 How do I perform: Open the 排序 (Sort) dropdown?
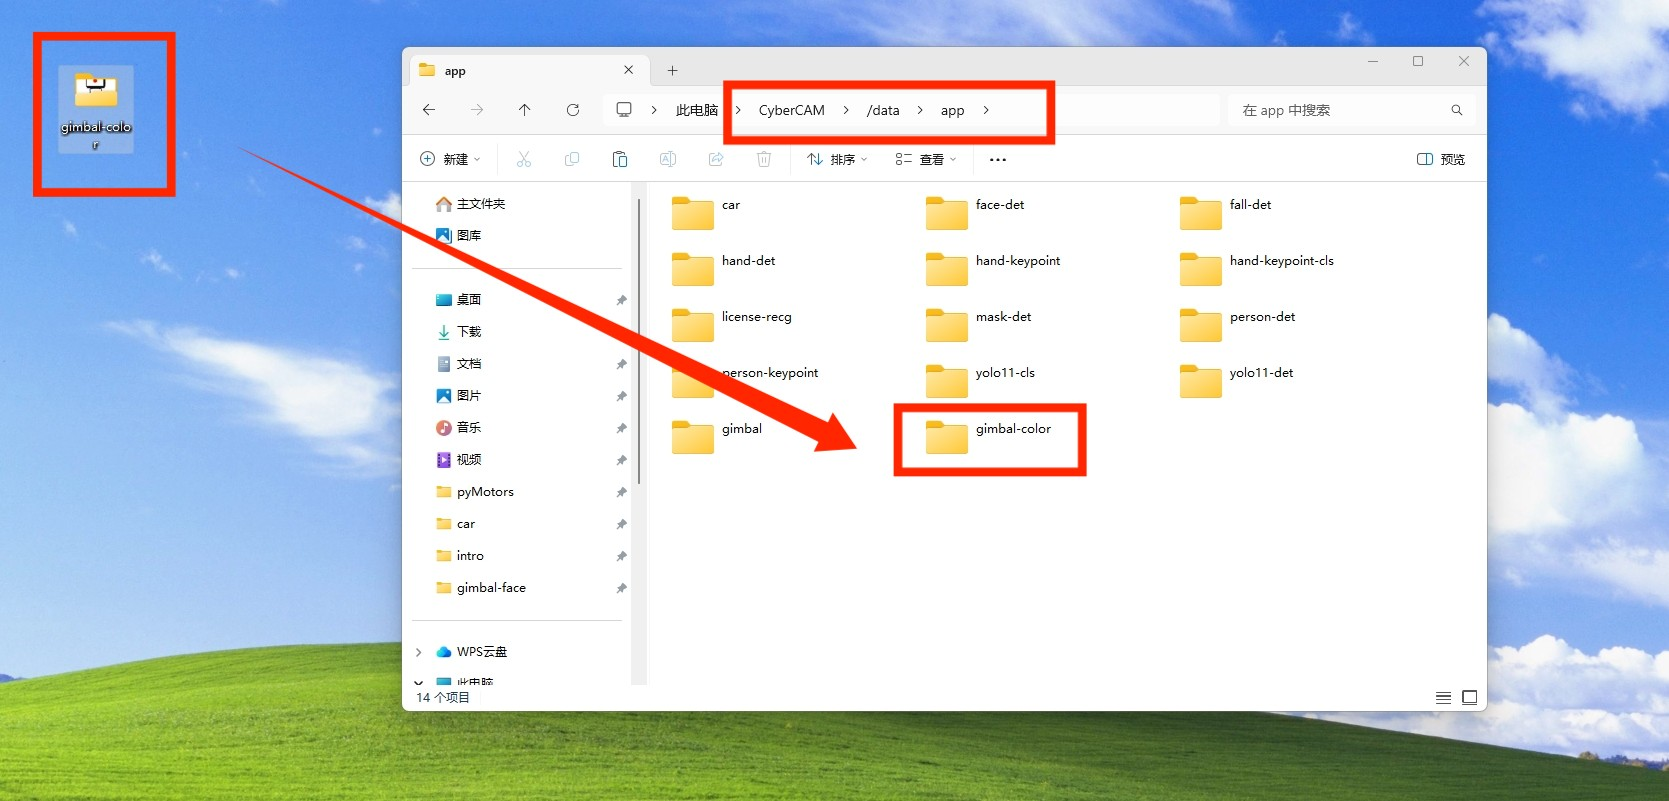837,159
